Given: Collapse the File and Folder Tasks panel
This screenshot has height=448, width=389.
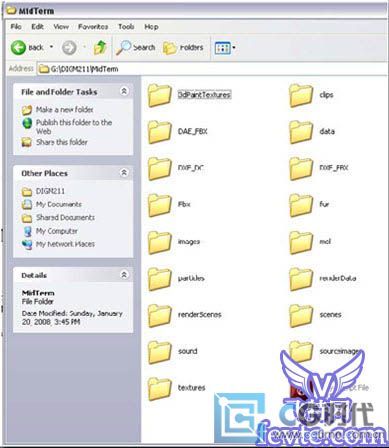Looking at the screenshot, I should (124, 91).
